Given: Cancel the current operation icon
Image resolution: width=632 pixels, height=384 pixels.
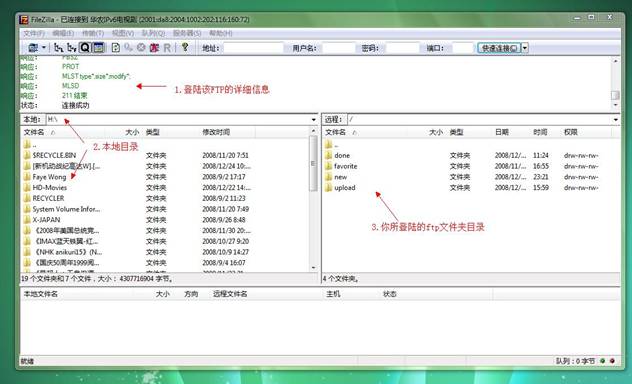Looking at the screenshot, I should point(141,48).
